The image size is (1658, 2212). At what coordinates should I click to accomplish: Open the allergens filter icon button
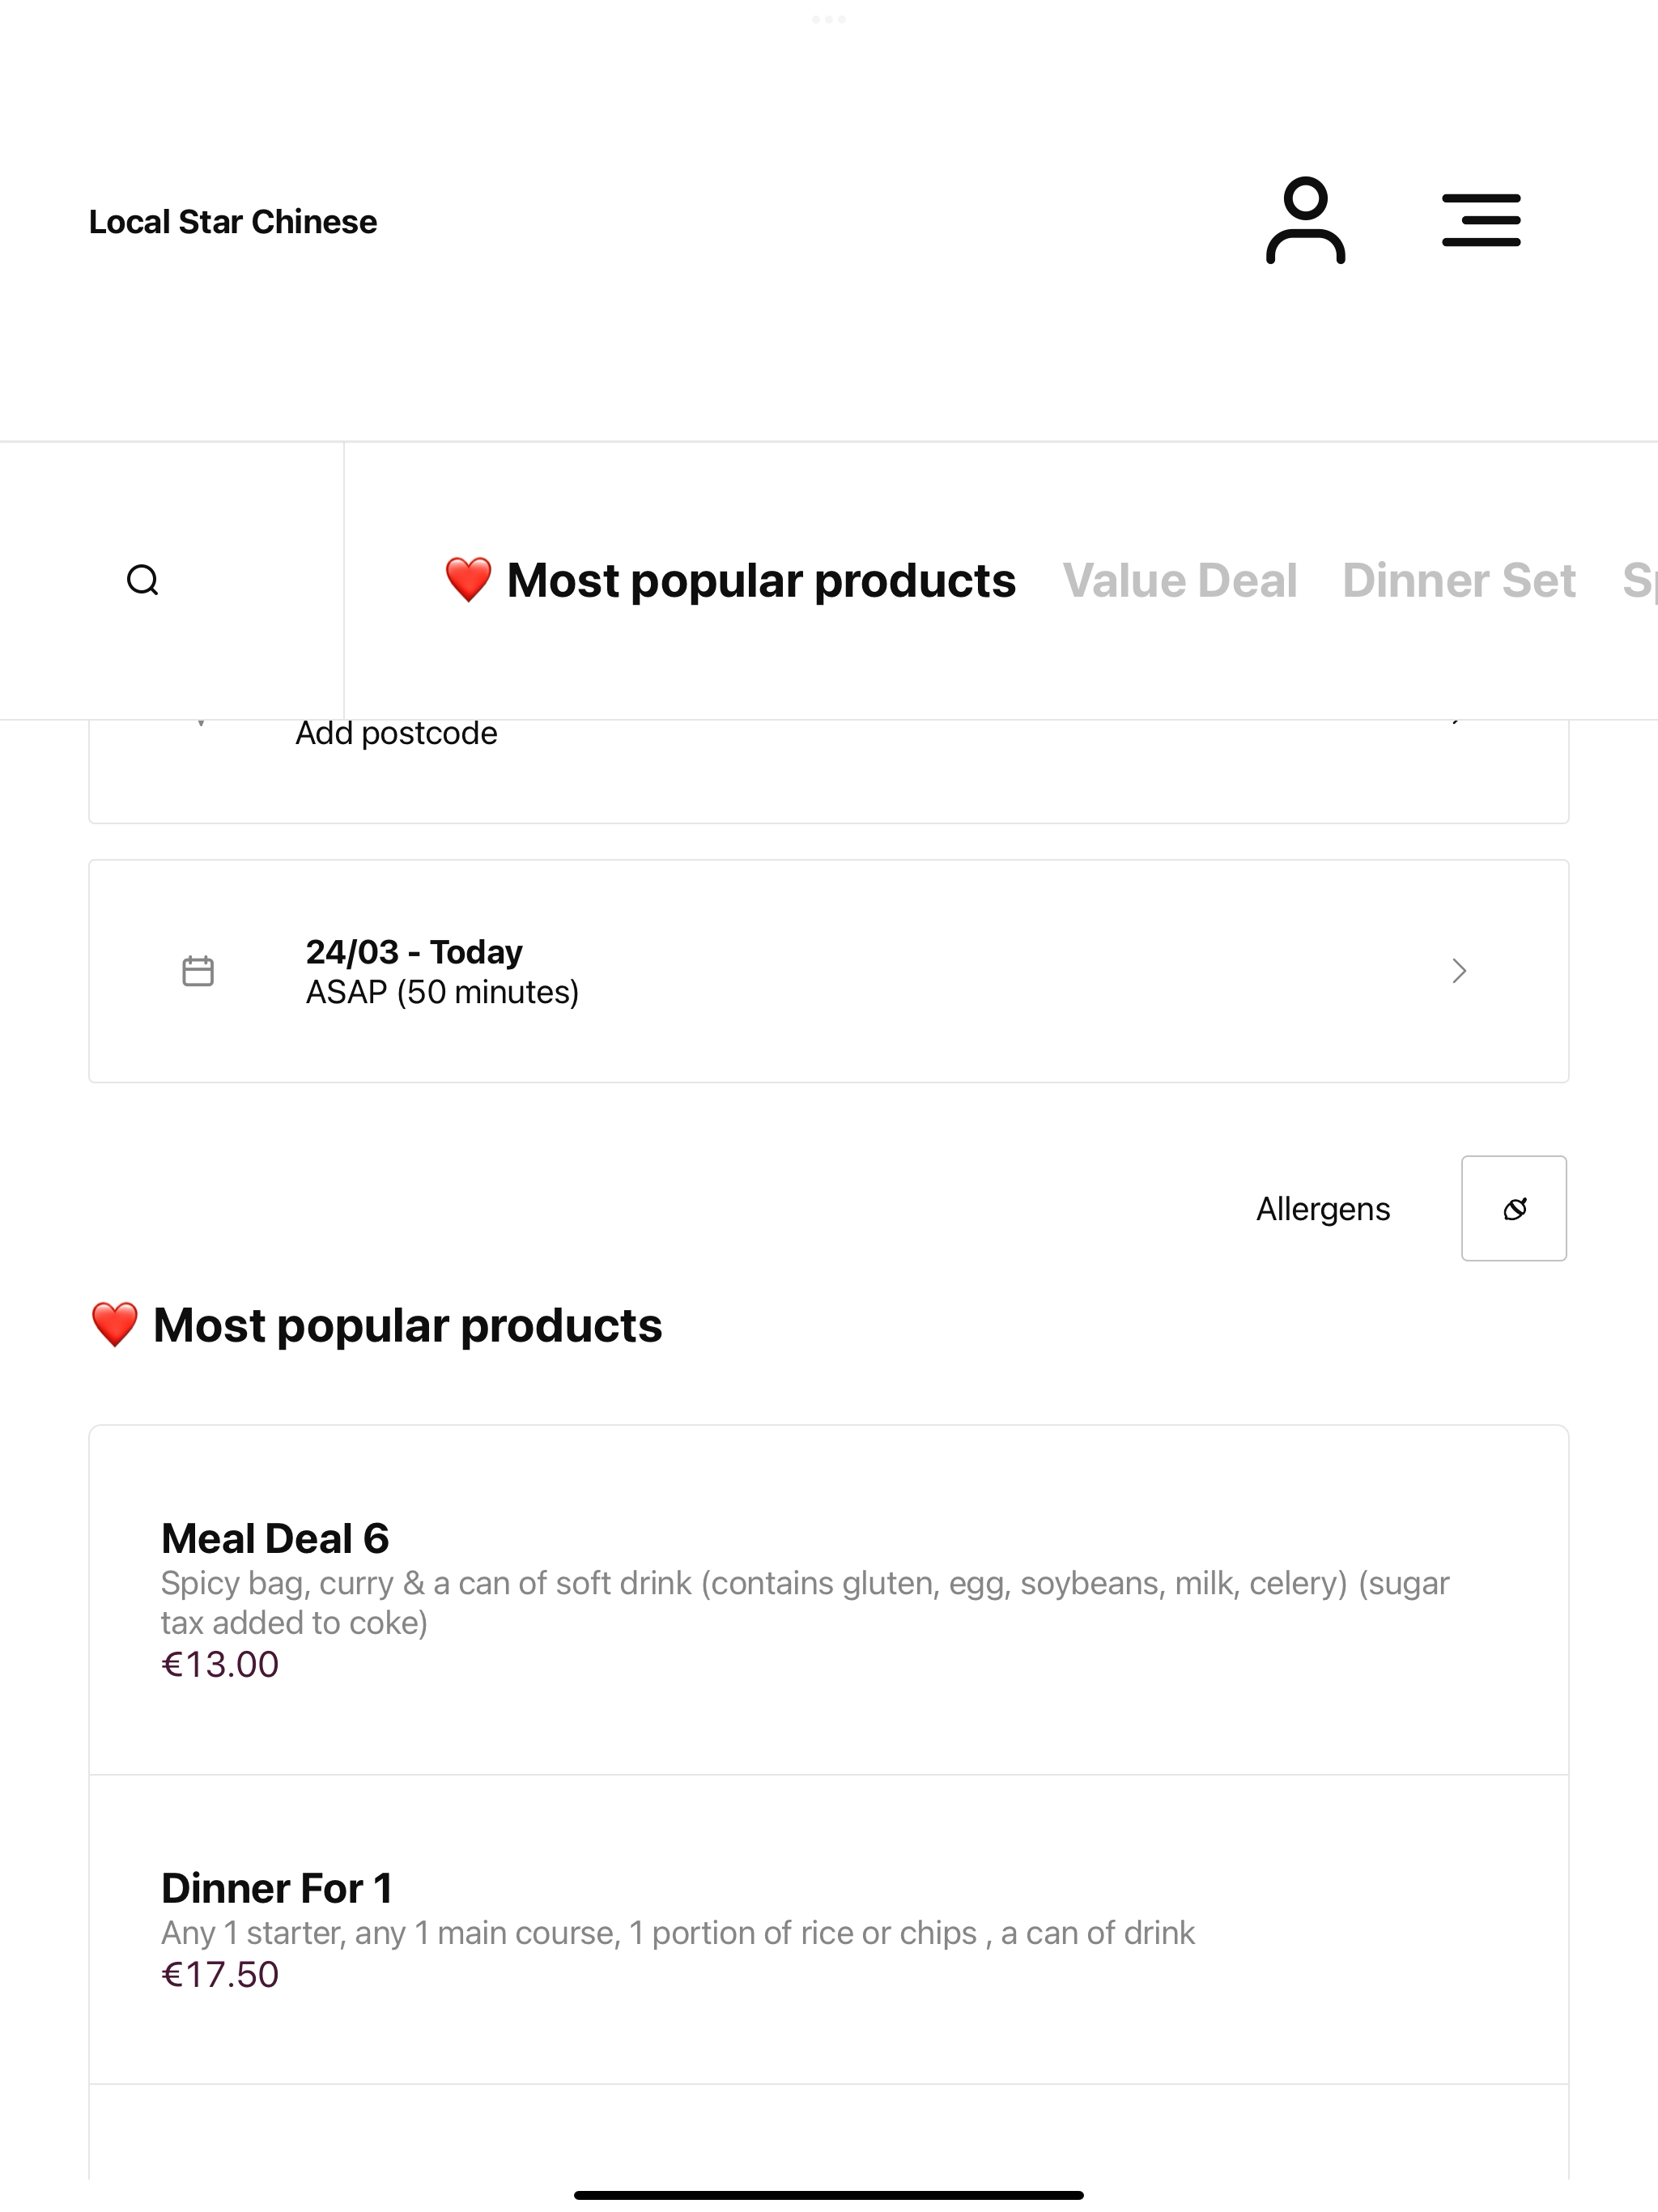pyautogui.click(x=1514, y=1208)
